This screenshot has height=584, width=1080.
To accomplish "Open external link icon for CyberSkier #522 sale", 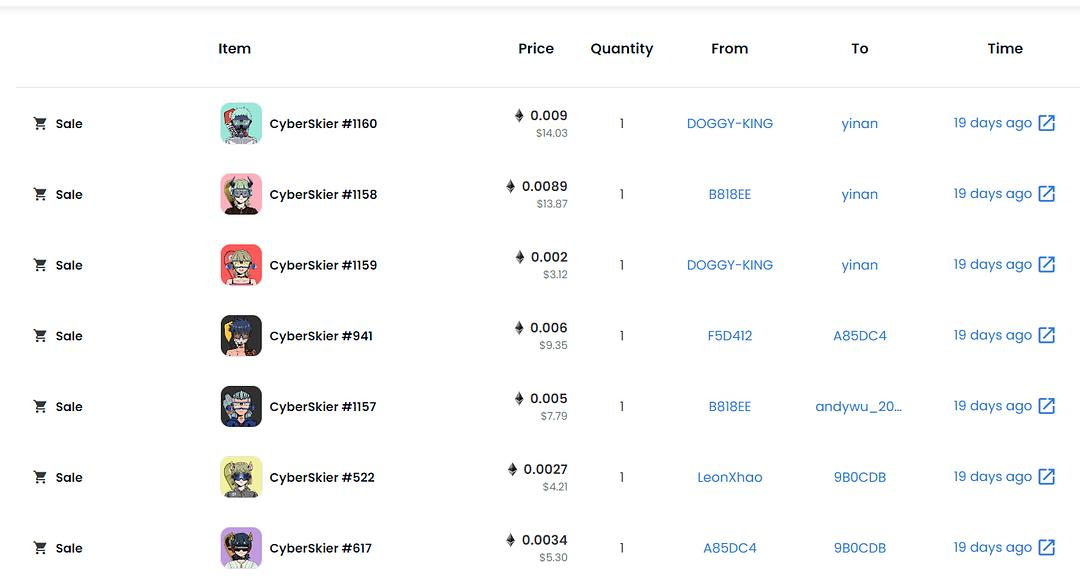I will click(x=1046, y=477).
